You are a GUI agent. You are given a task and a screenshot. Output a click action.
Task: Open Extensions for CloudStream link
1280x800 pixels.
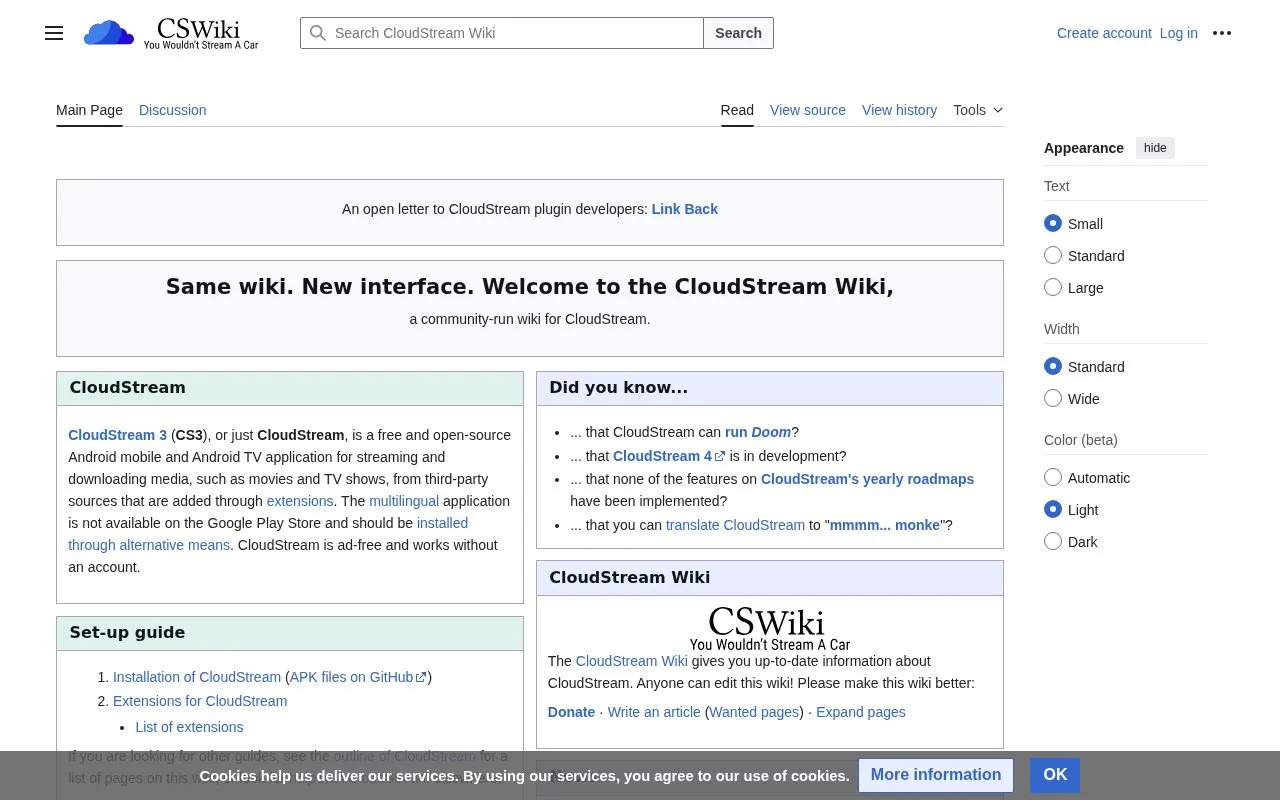coord(200,701)
